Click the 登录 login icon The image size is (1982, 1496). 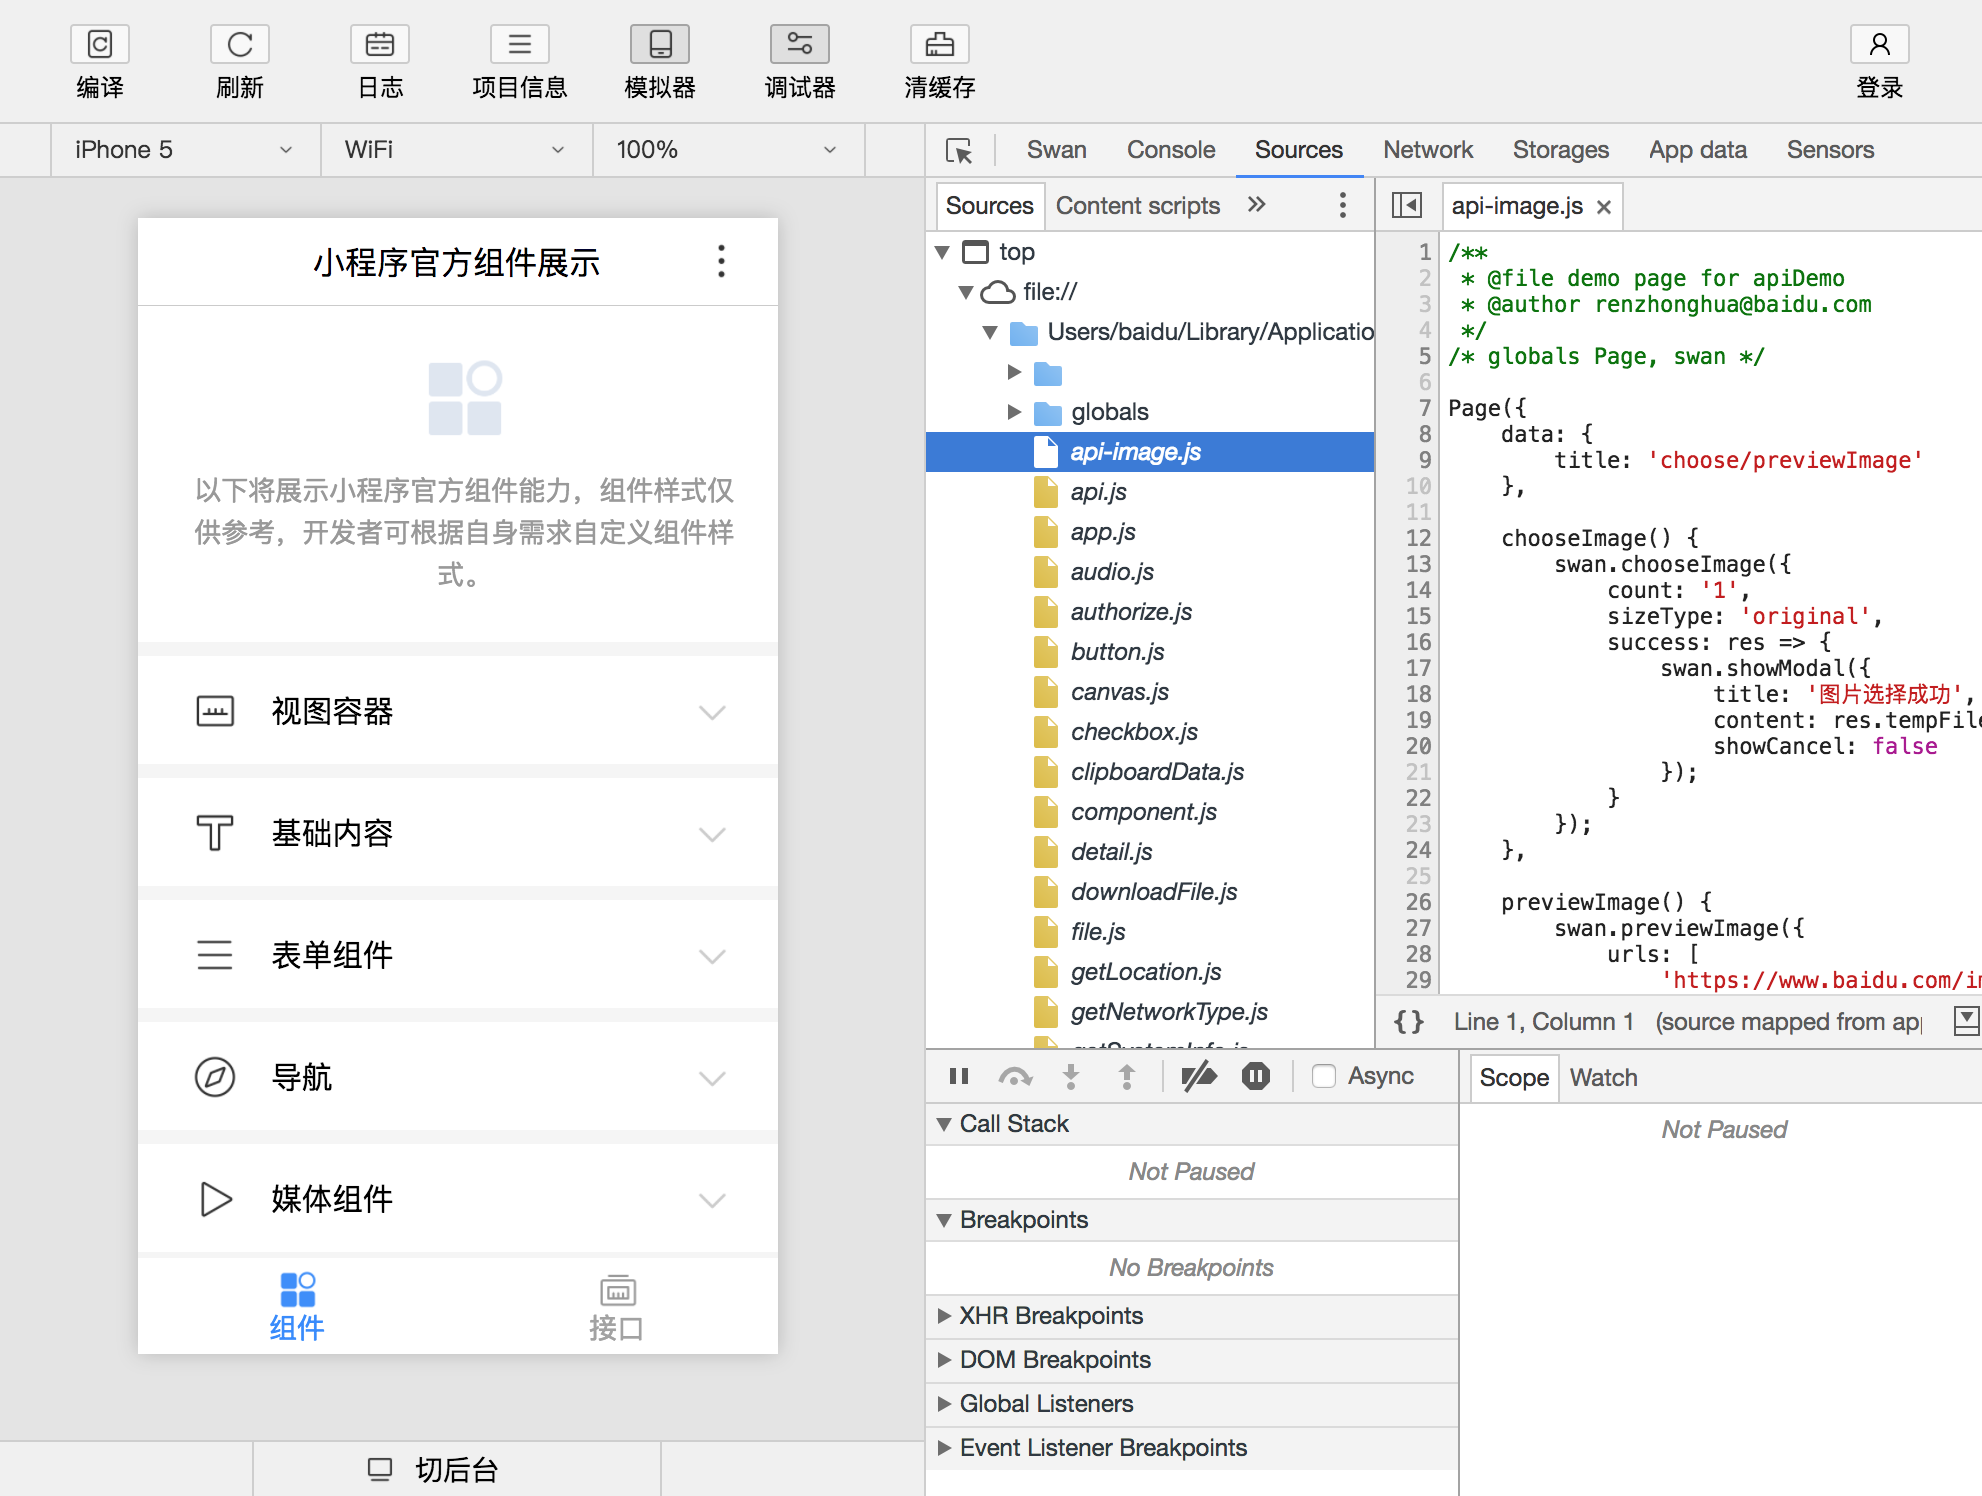(1880, 45)
